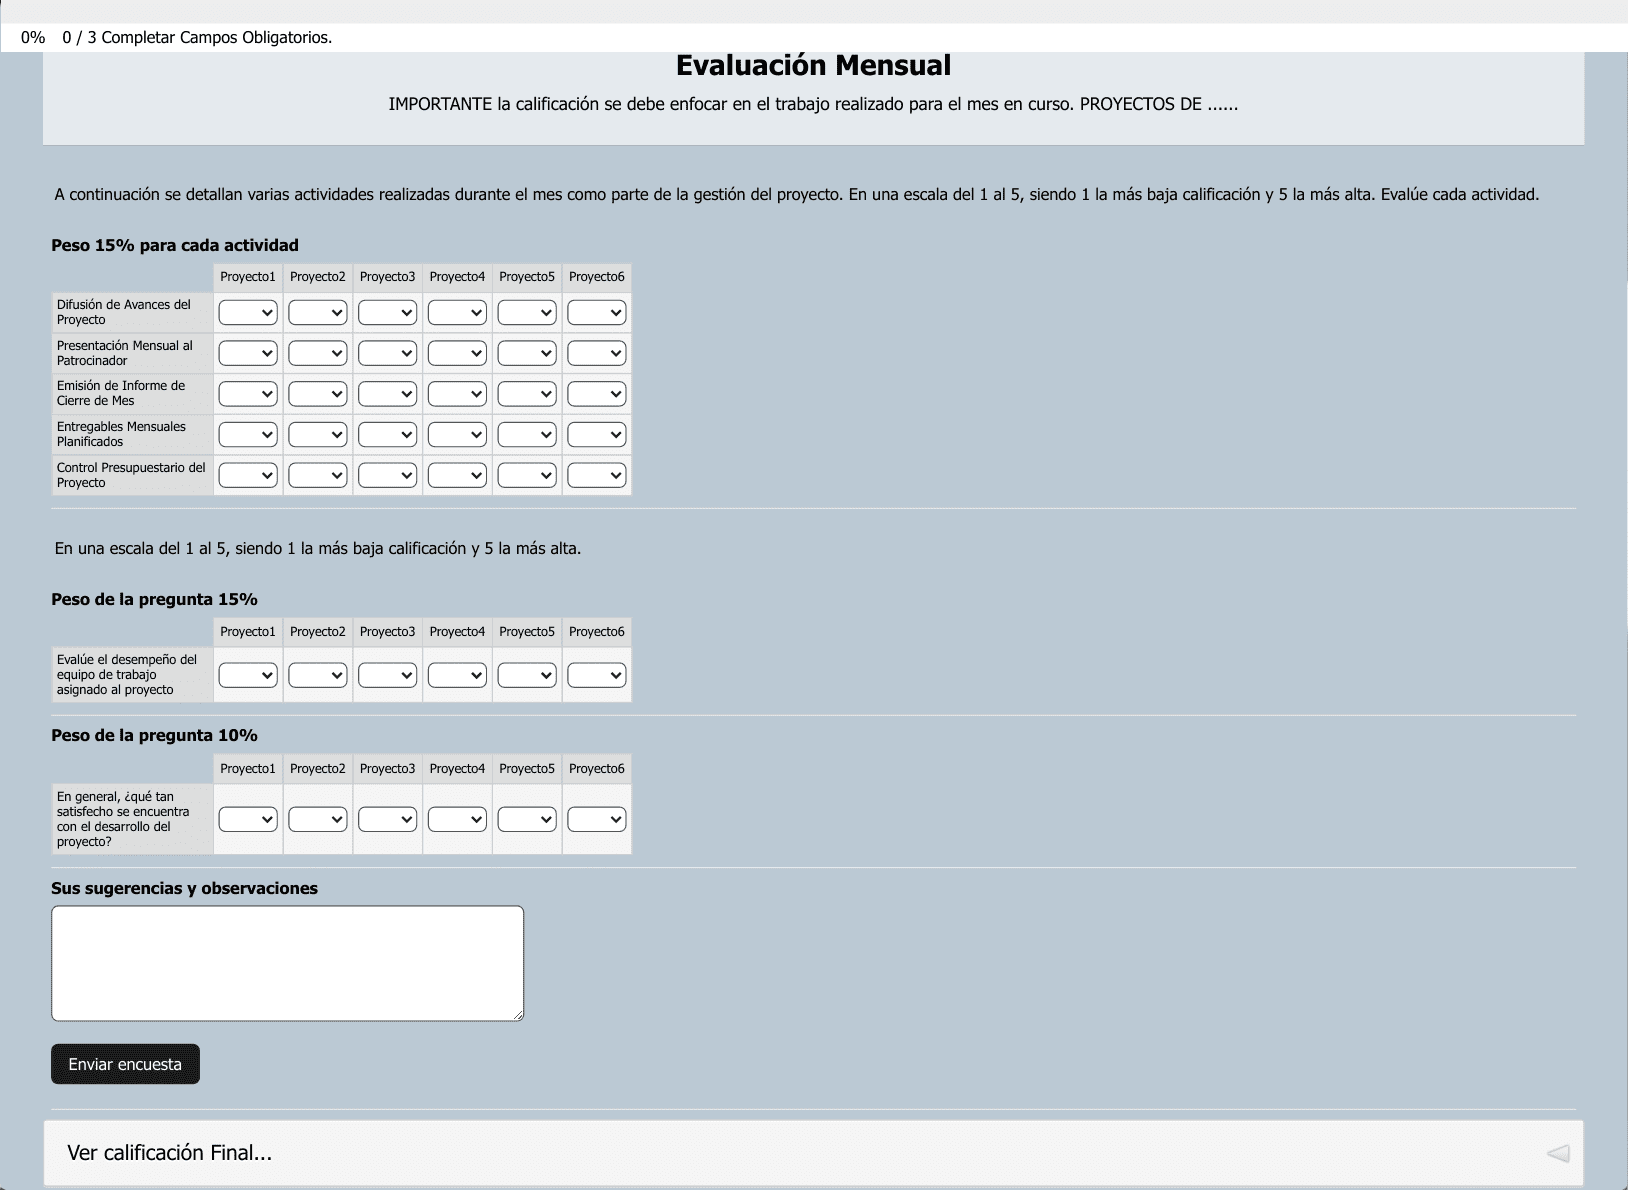This screenshot has width=1628, height=1190.
Task: Open Proyecto1 dropdown for Control Presupuestario
Action: (x=248, y=476)
